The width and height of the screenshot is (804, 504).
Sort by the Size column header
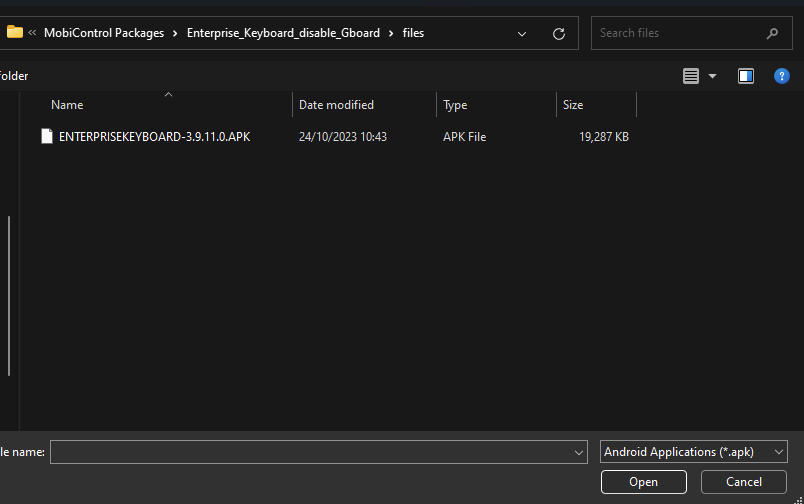pyautogui.click(x=573, y=105)
